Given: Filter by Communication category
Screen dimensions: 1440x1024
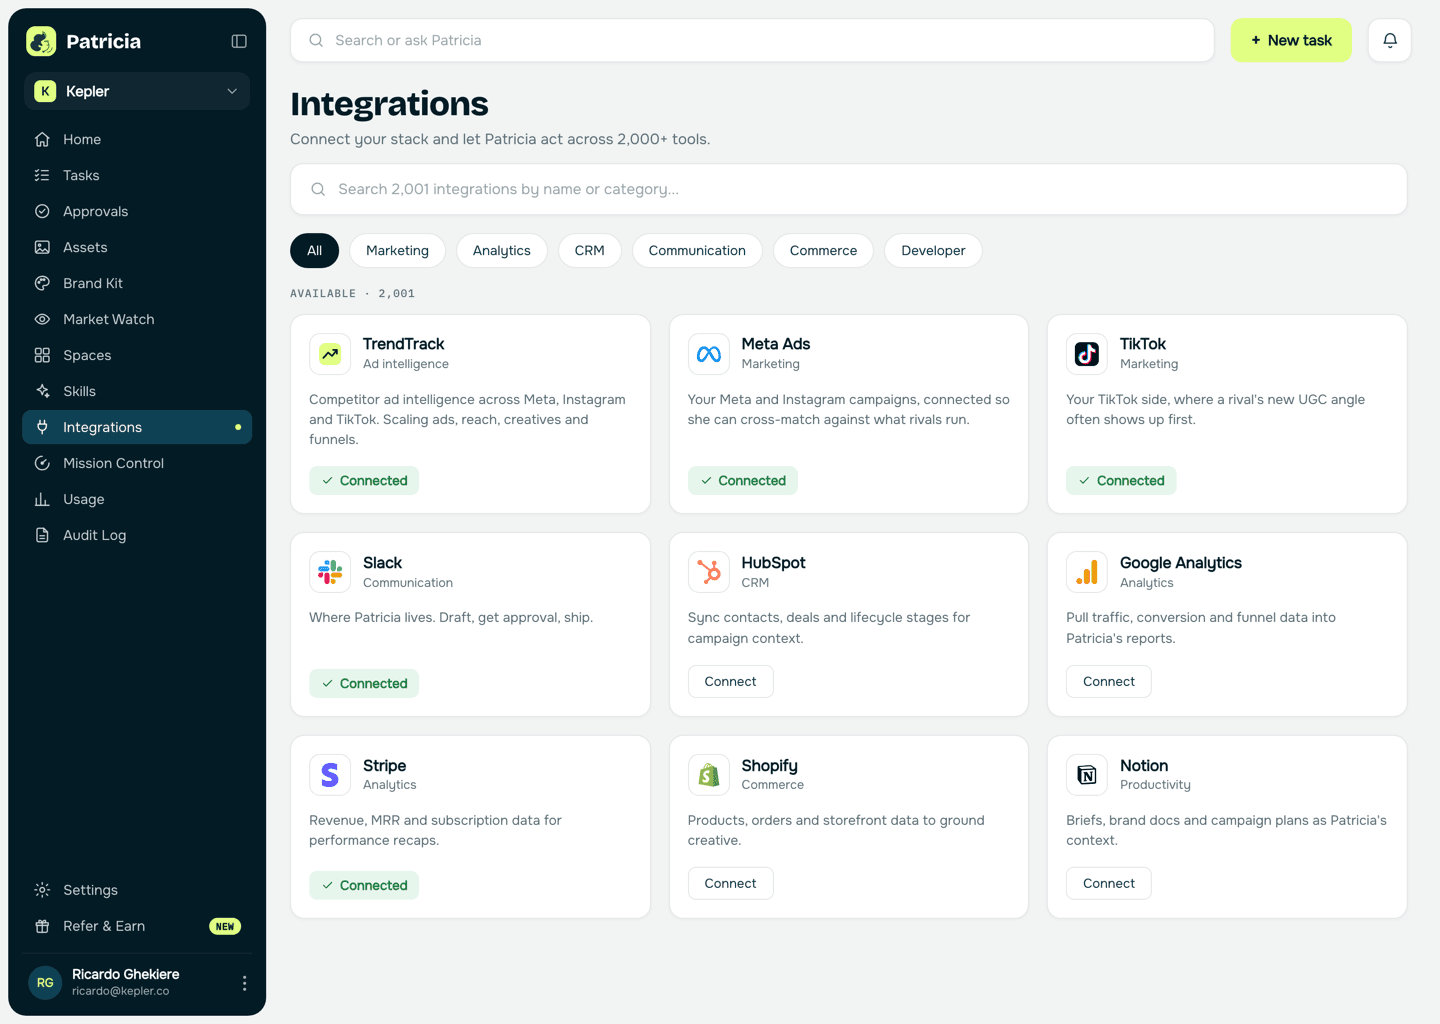Looking at the screenshot, I should tap(697, 251).
